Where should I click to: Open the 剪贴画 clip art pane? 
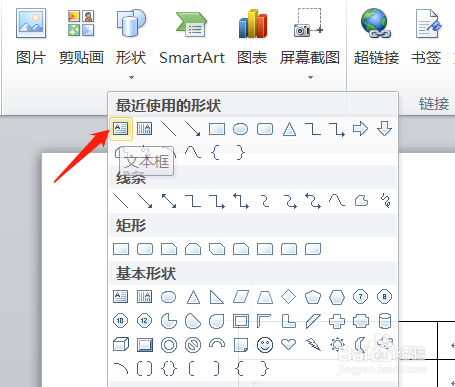pos(81,37)
